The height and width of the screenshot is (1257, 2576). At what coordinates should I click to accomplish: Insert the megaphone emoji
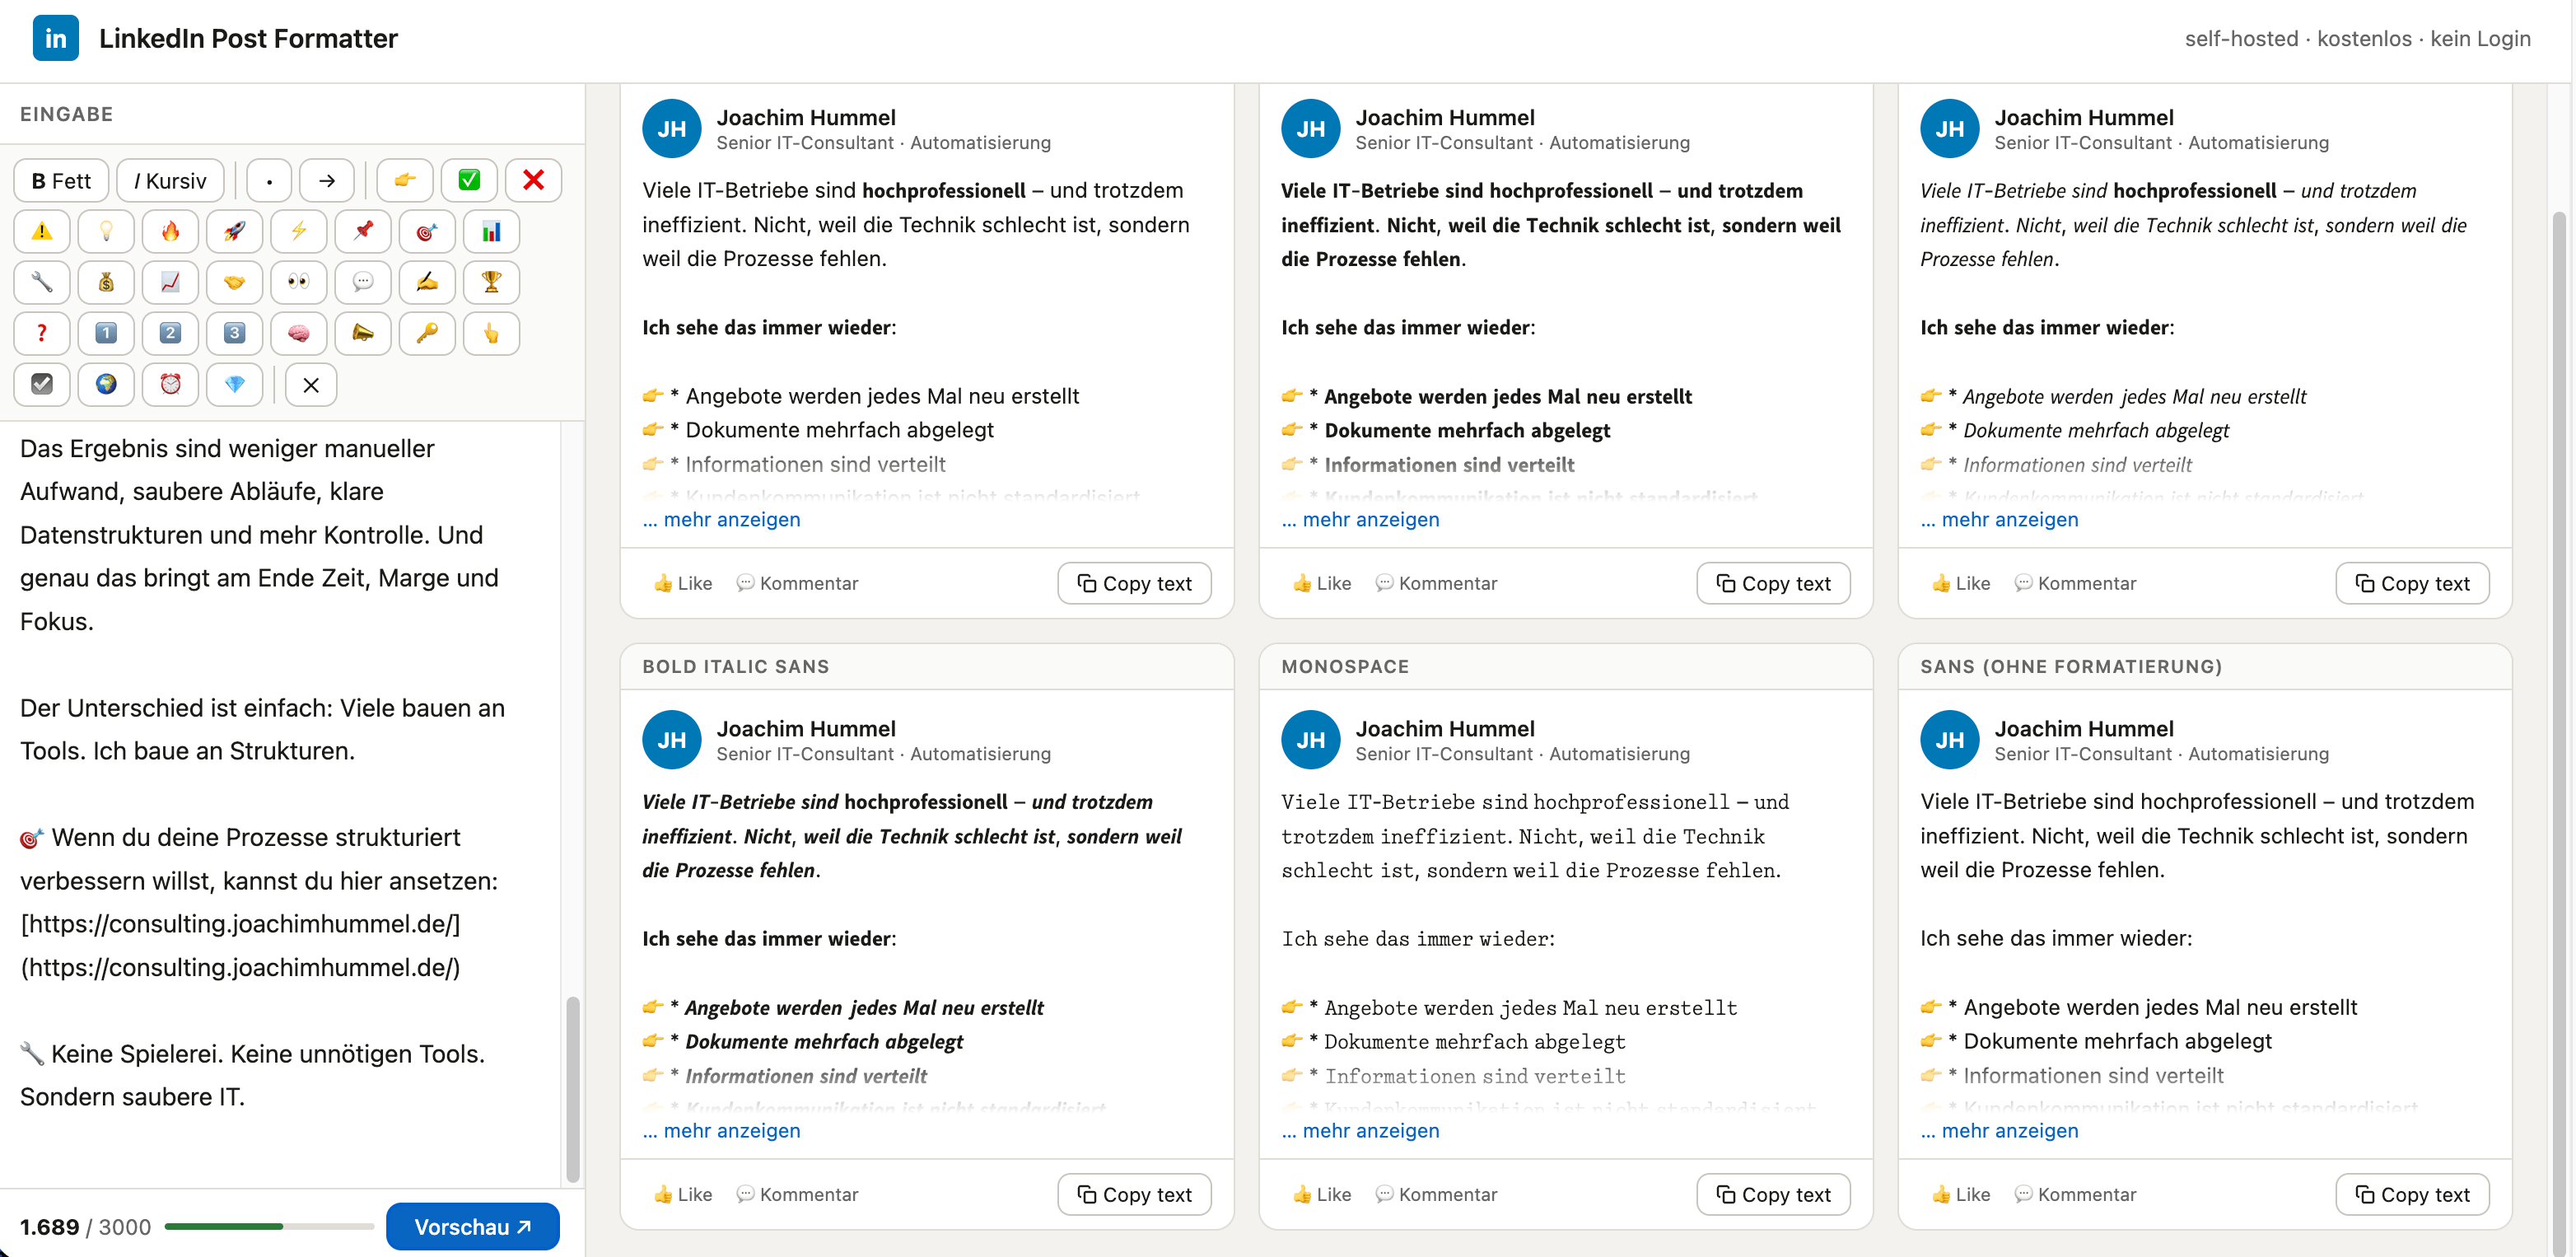coord(362,334)
